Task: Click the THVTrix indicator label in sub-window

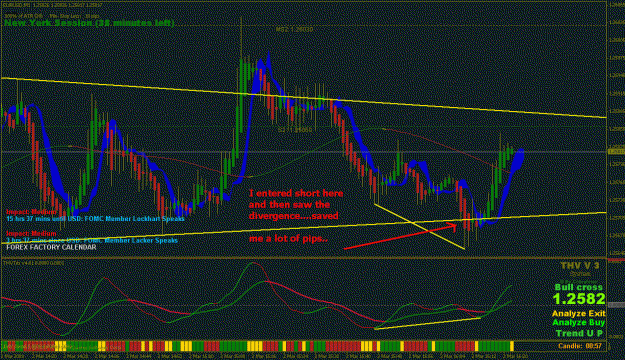Action: 33,263
